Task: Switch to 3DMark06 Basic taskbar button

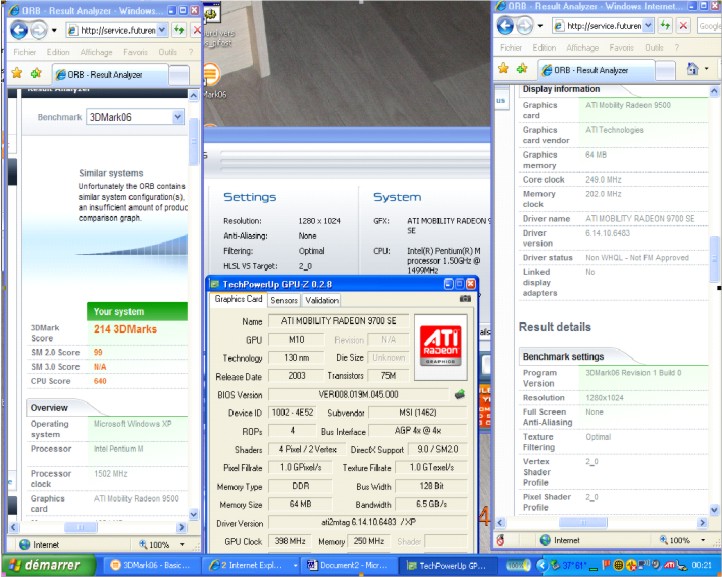Action: [x=151, y=565]
